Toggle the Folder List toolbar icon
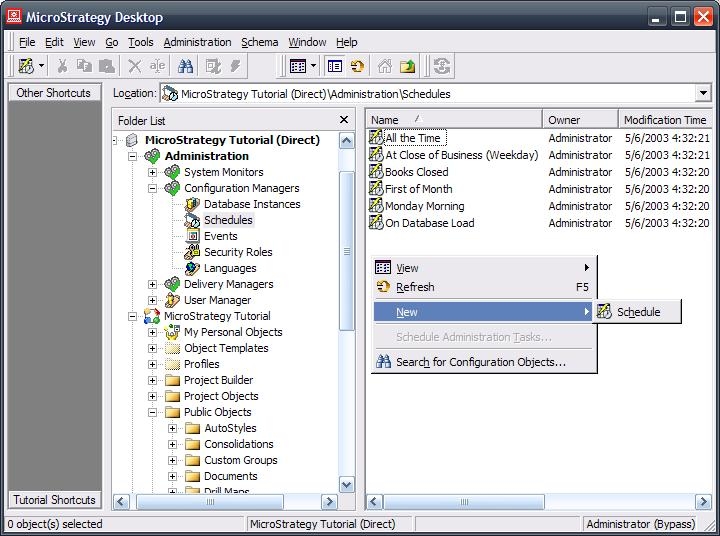720x536 pixels. click(335, 67)
